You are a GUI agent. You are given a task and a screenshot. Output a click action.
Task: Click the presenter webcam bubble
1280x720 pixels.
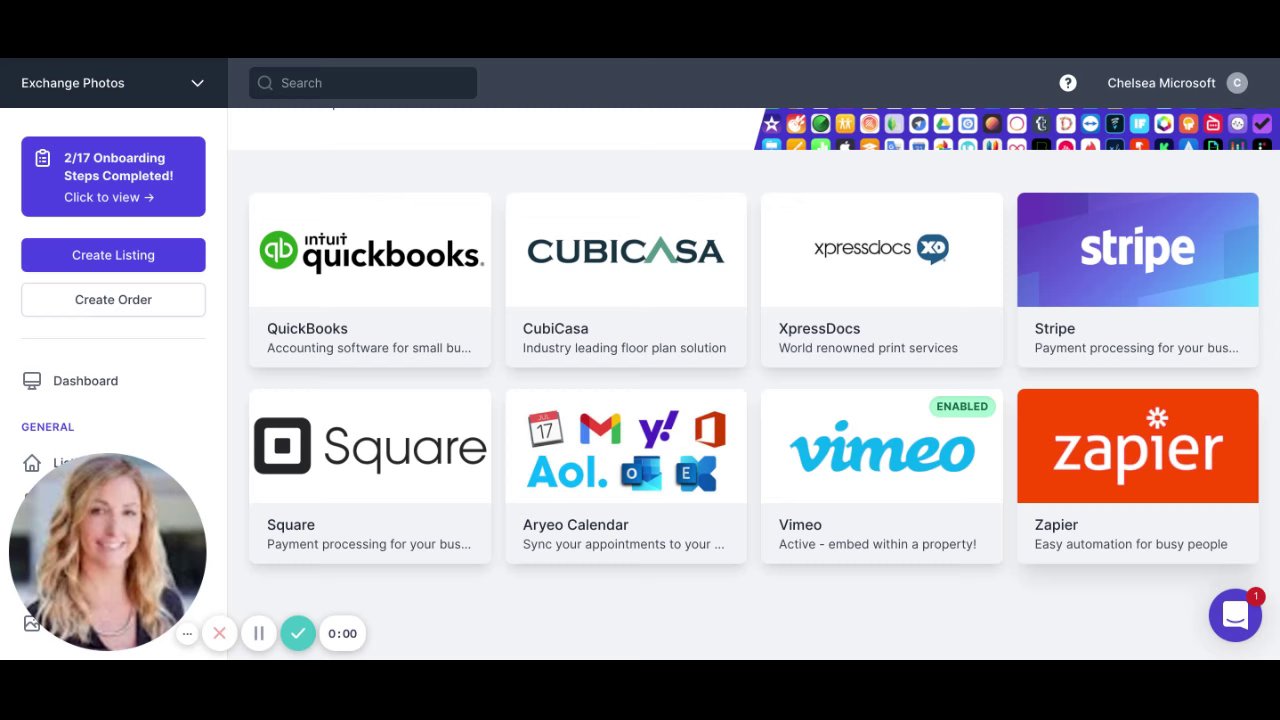pos(107,552)
